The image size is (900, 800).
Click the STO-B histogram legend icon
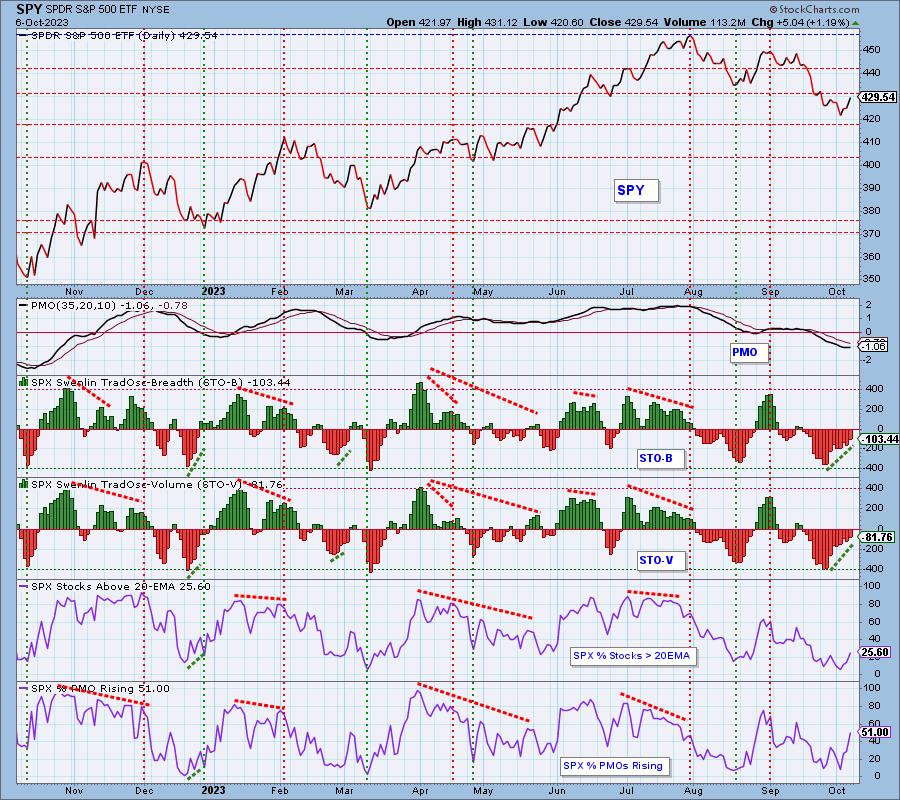pyautogui.click(x=24, y=381)
